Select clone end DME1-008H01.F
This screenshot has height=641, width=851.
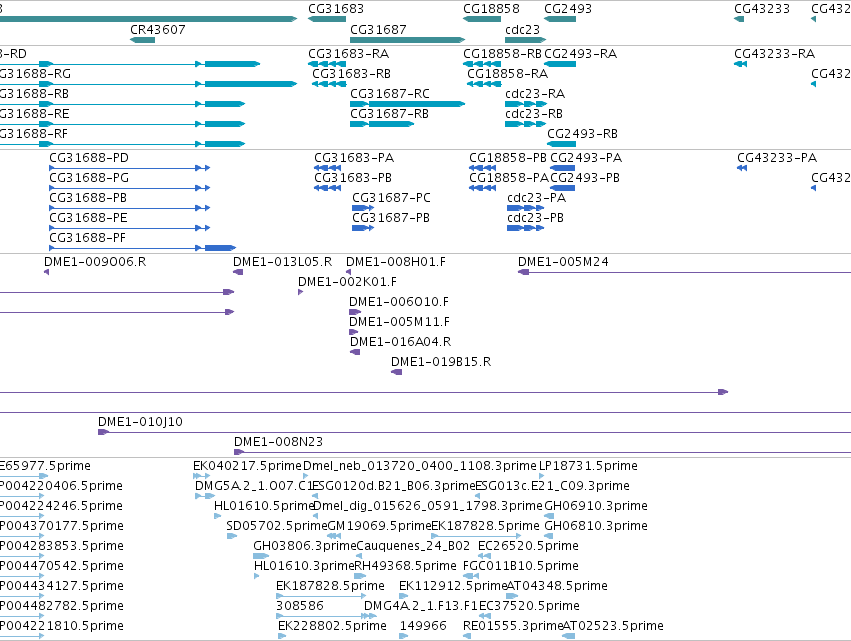(x=396, y=262)
